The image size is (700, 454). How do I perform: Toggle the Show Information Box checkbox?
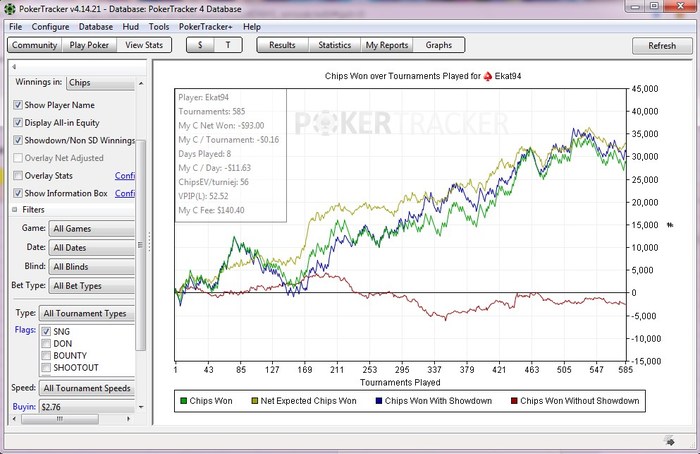pyautogui.click(x=18, y=193)
